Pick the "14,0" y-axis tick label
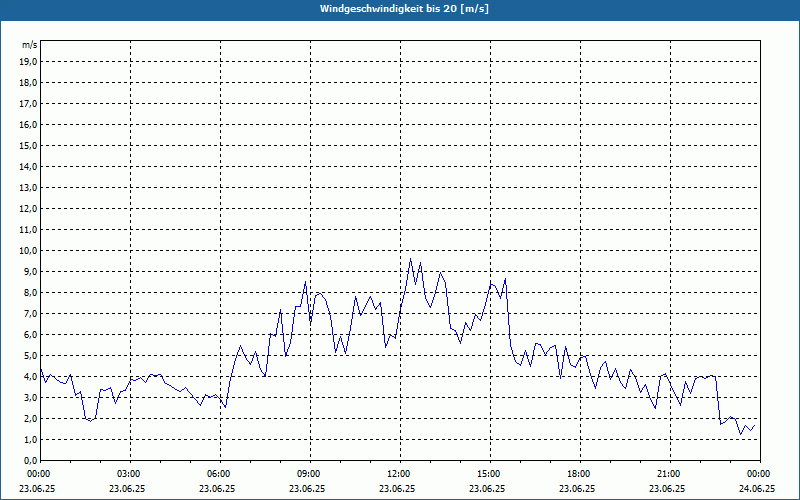The image size is (800, 500). pos(28,167)
